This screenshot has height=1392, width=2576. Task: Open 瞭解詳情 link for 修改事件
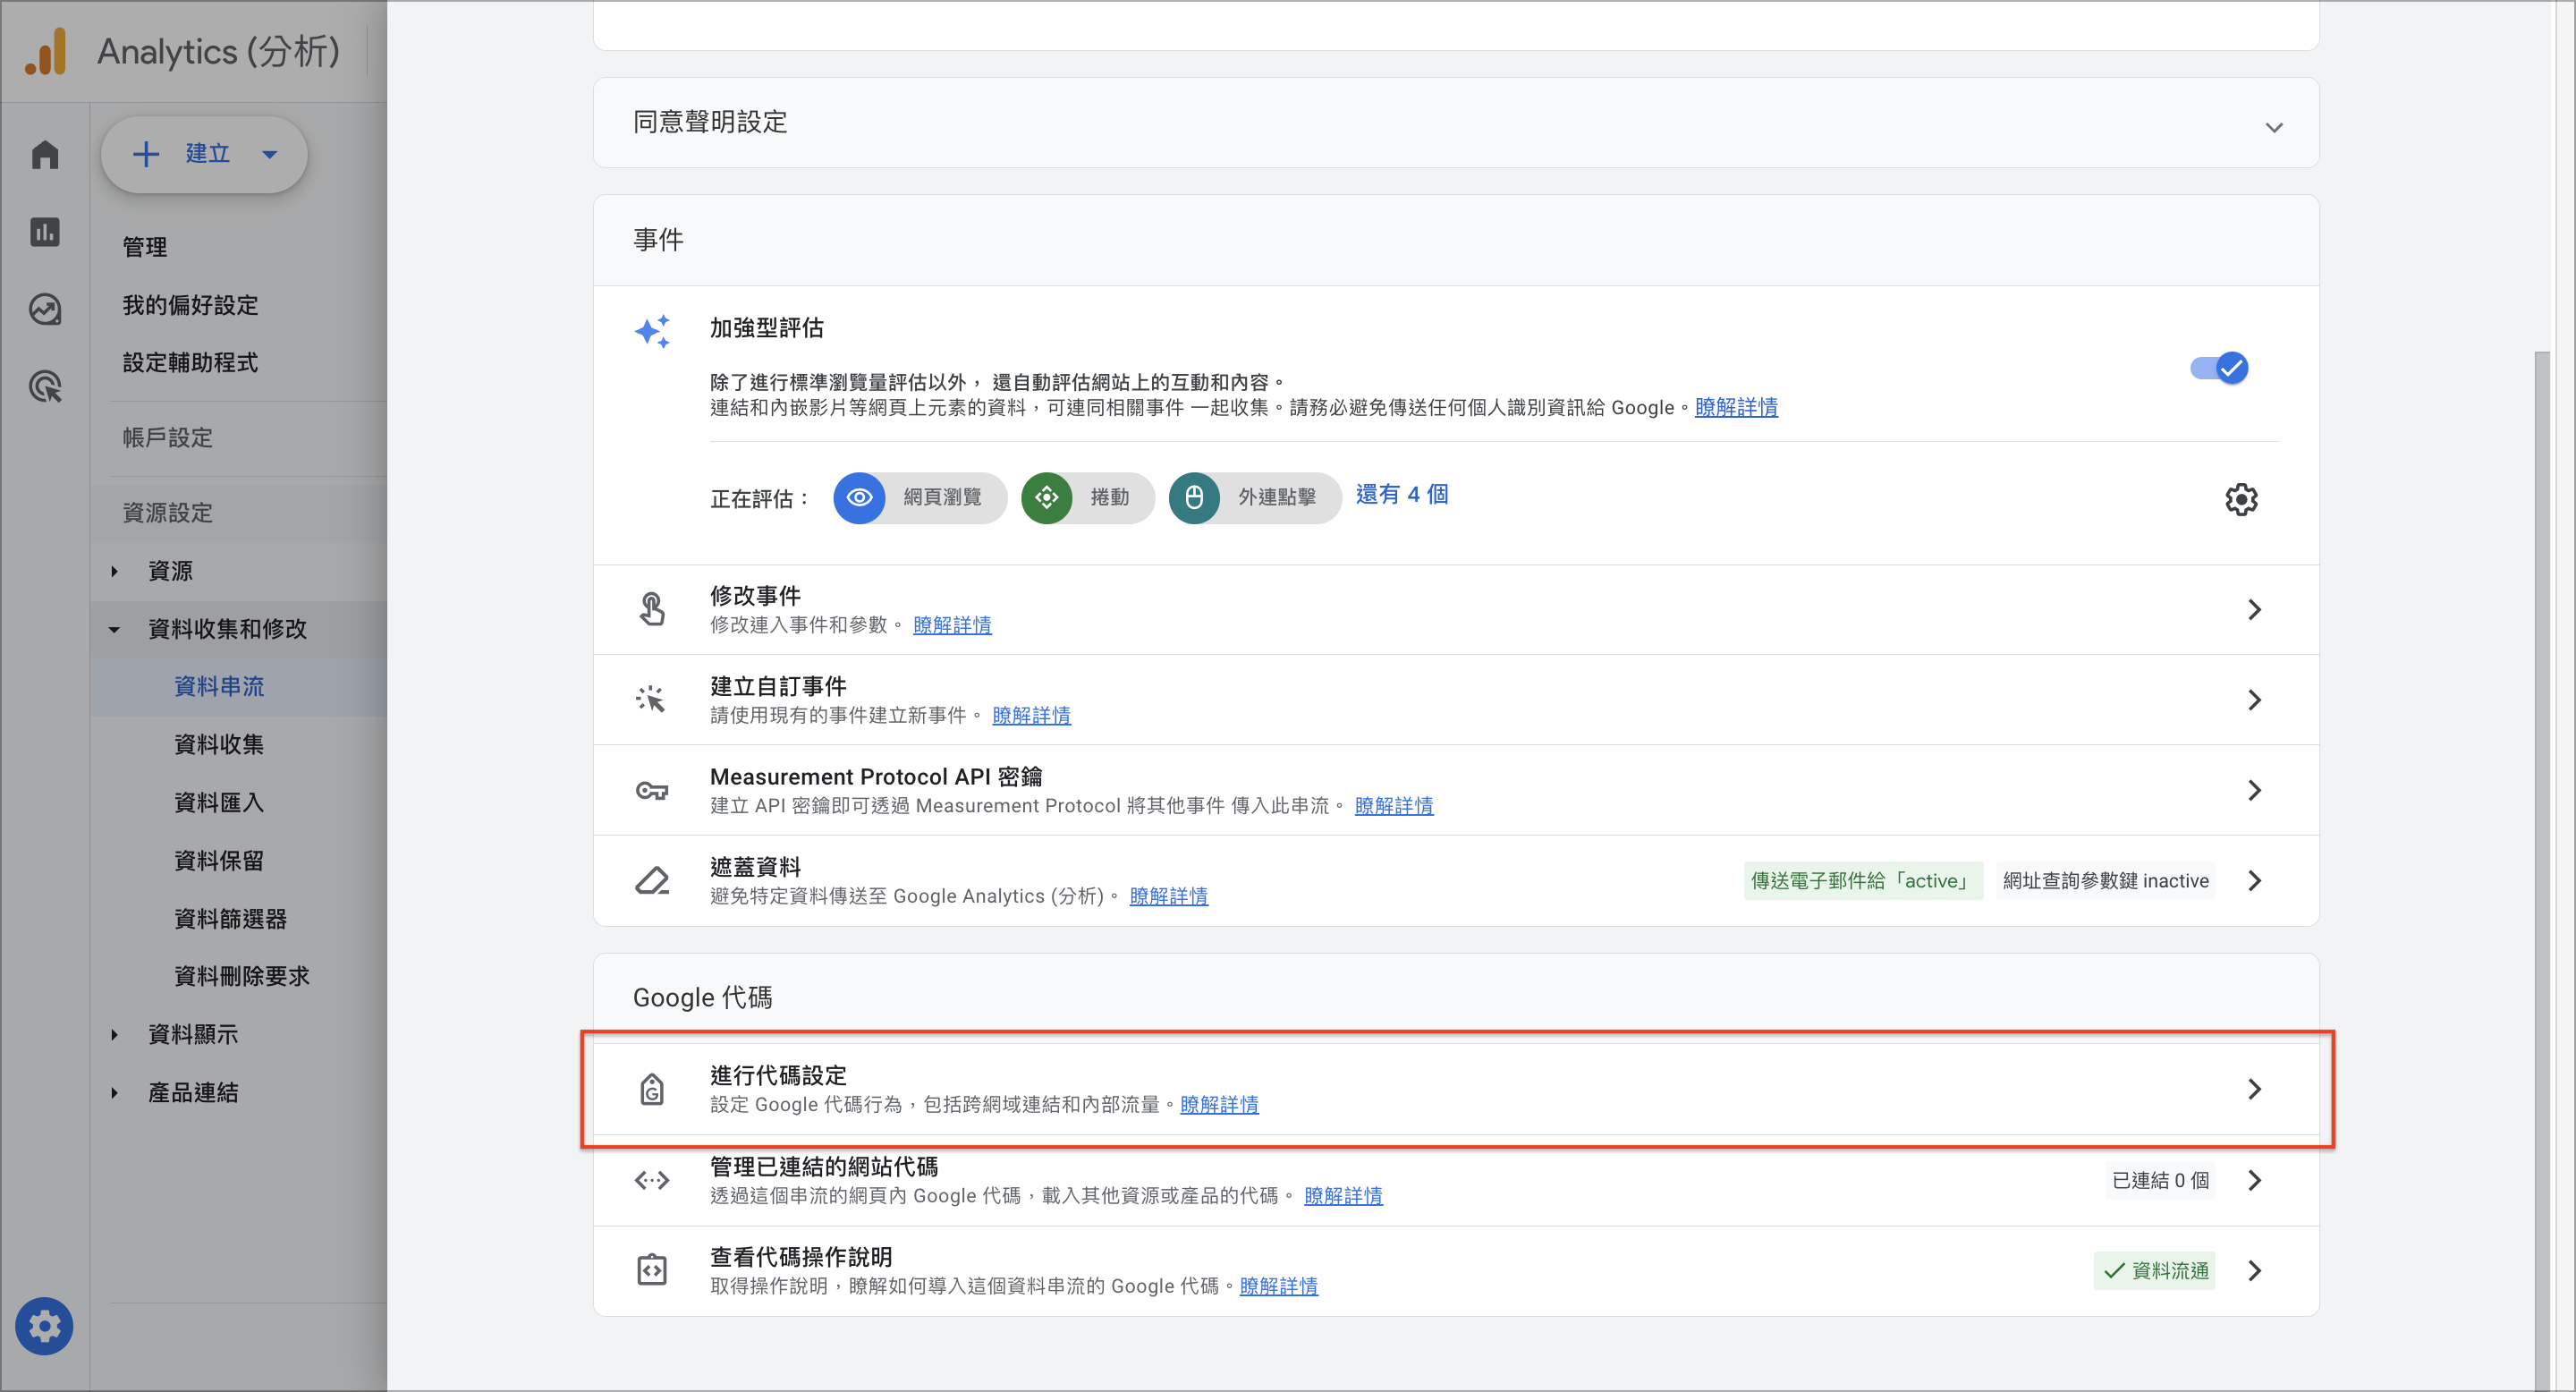952,625
